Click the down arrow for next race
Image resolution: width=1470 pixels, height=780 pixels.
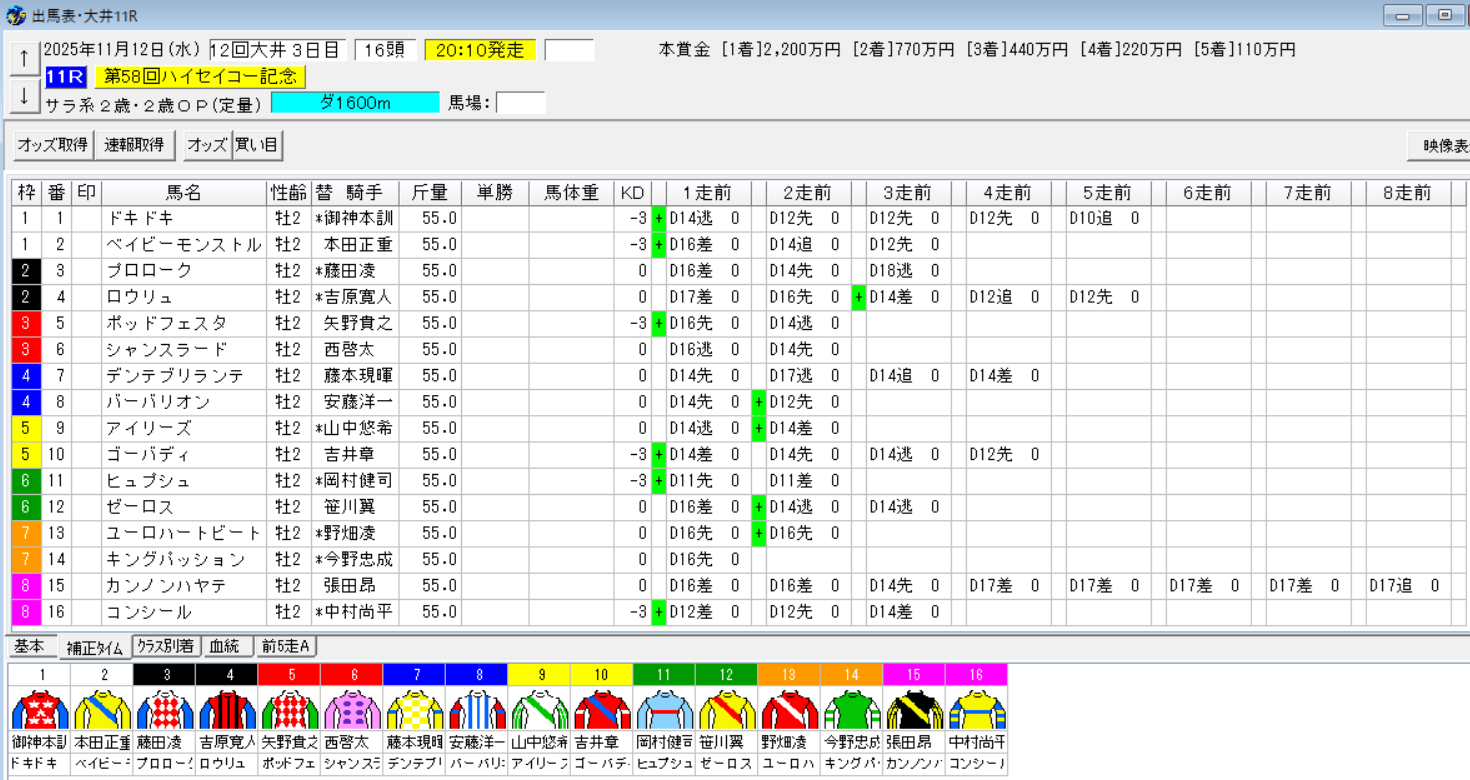point(24,97)
